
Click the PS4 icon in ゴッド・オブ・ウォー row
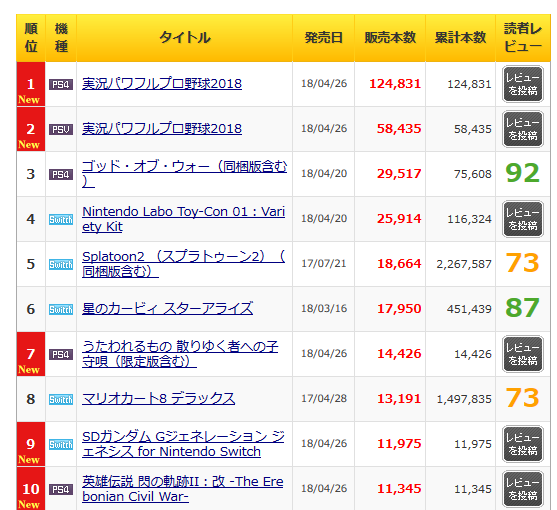(x=61, y=174)
